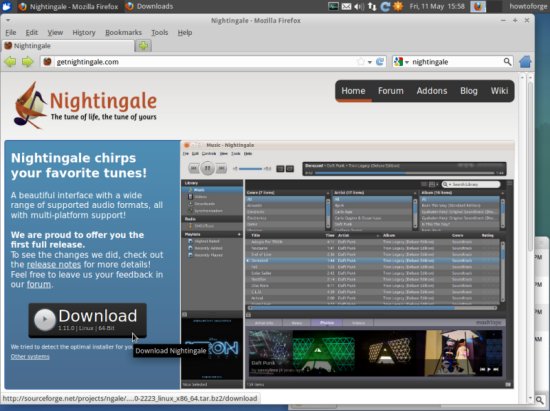Click the browser forward arrow
550x411 pixels.
pyautogui.click(x=27, y=62)
